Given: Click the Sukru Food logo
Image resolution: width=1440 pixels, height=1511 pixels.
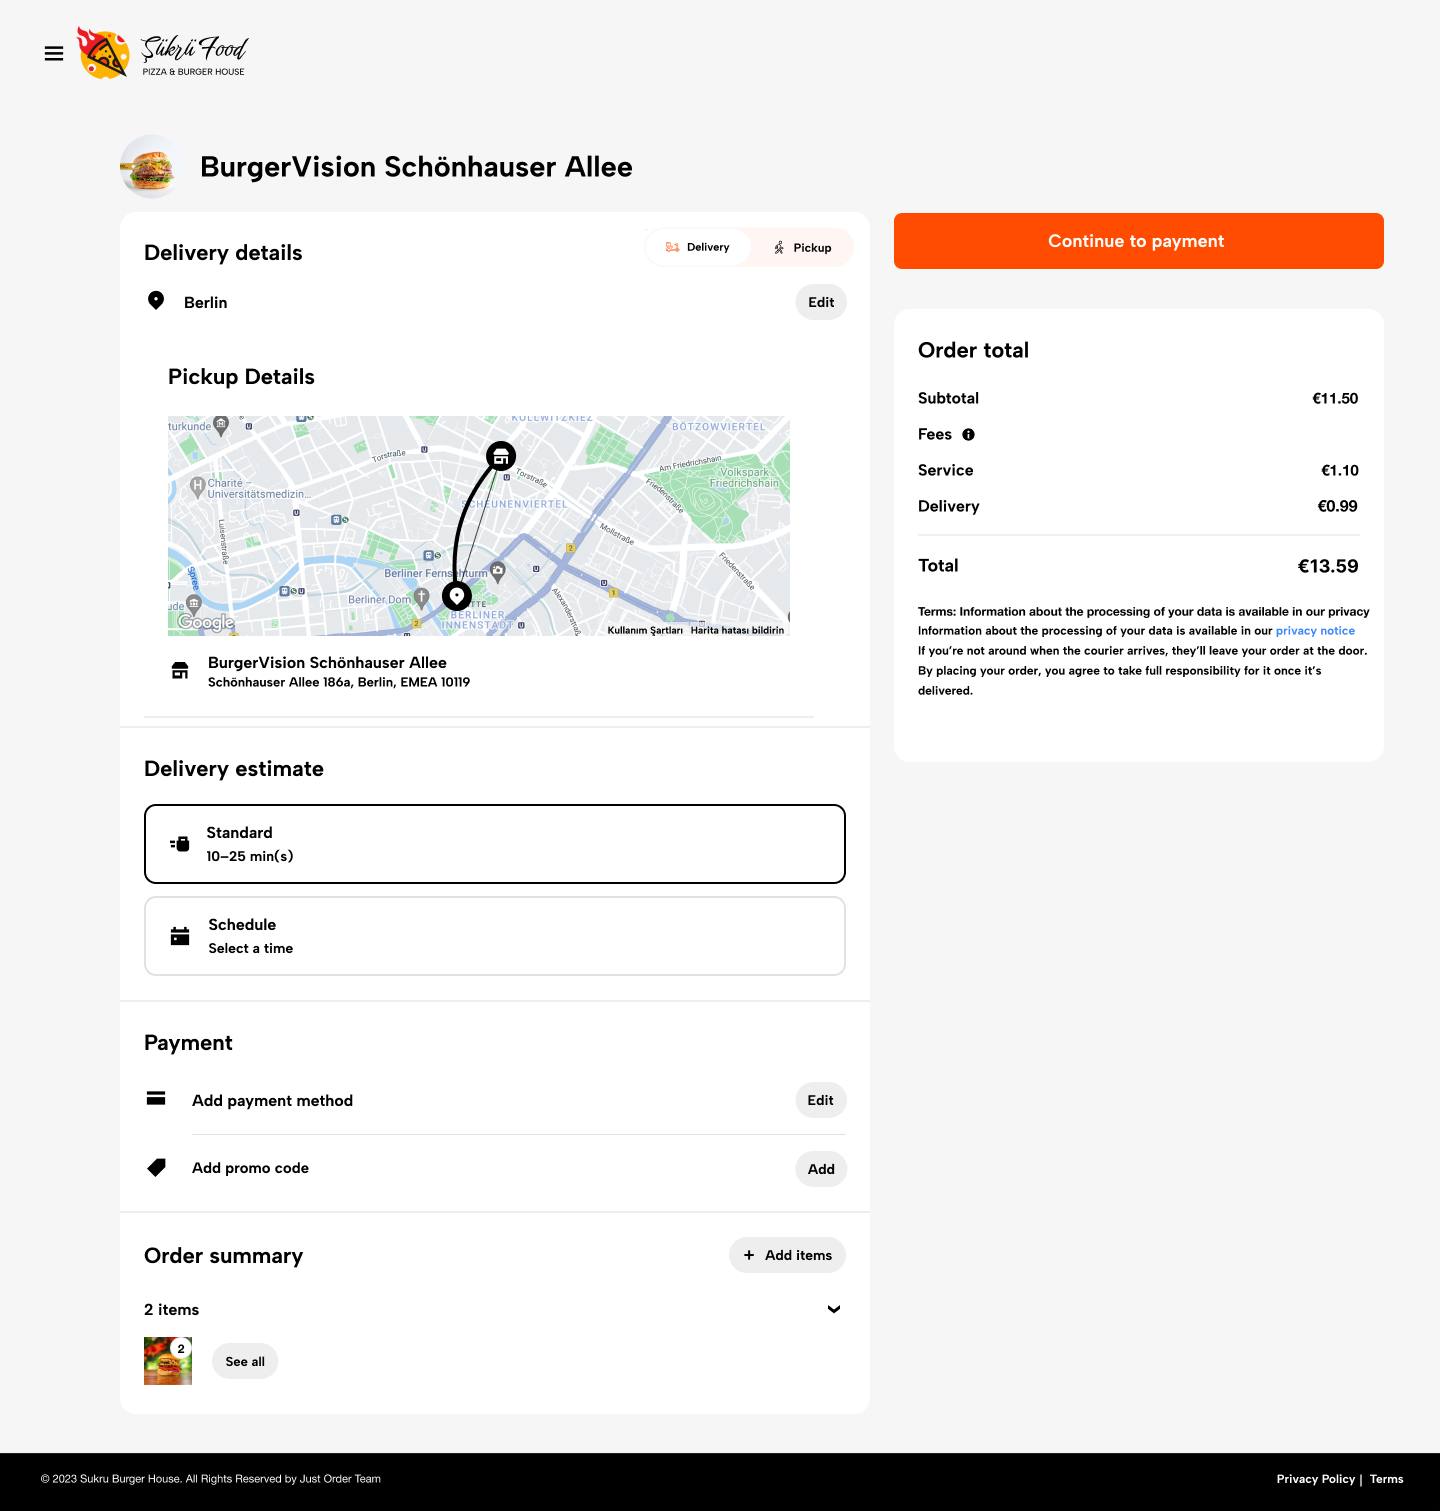Looking at the screenshot, I should click(163, 54).
